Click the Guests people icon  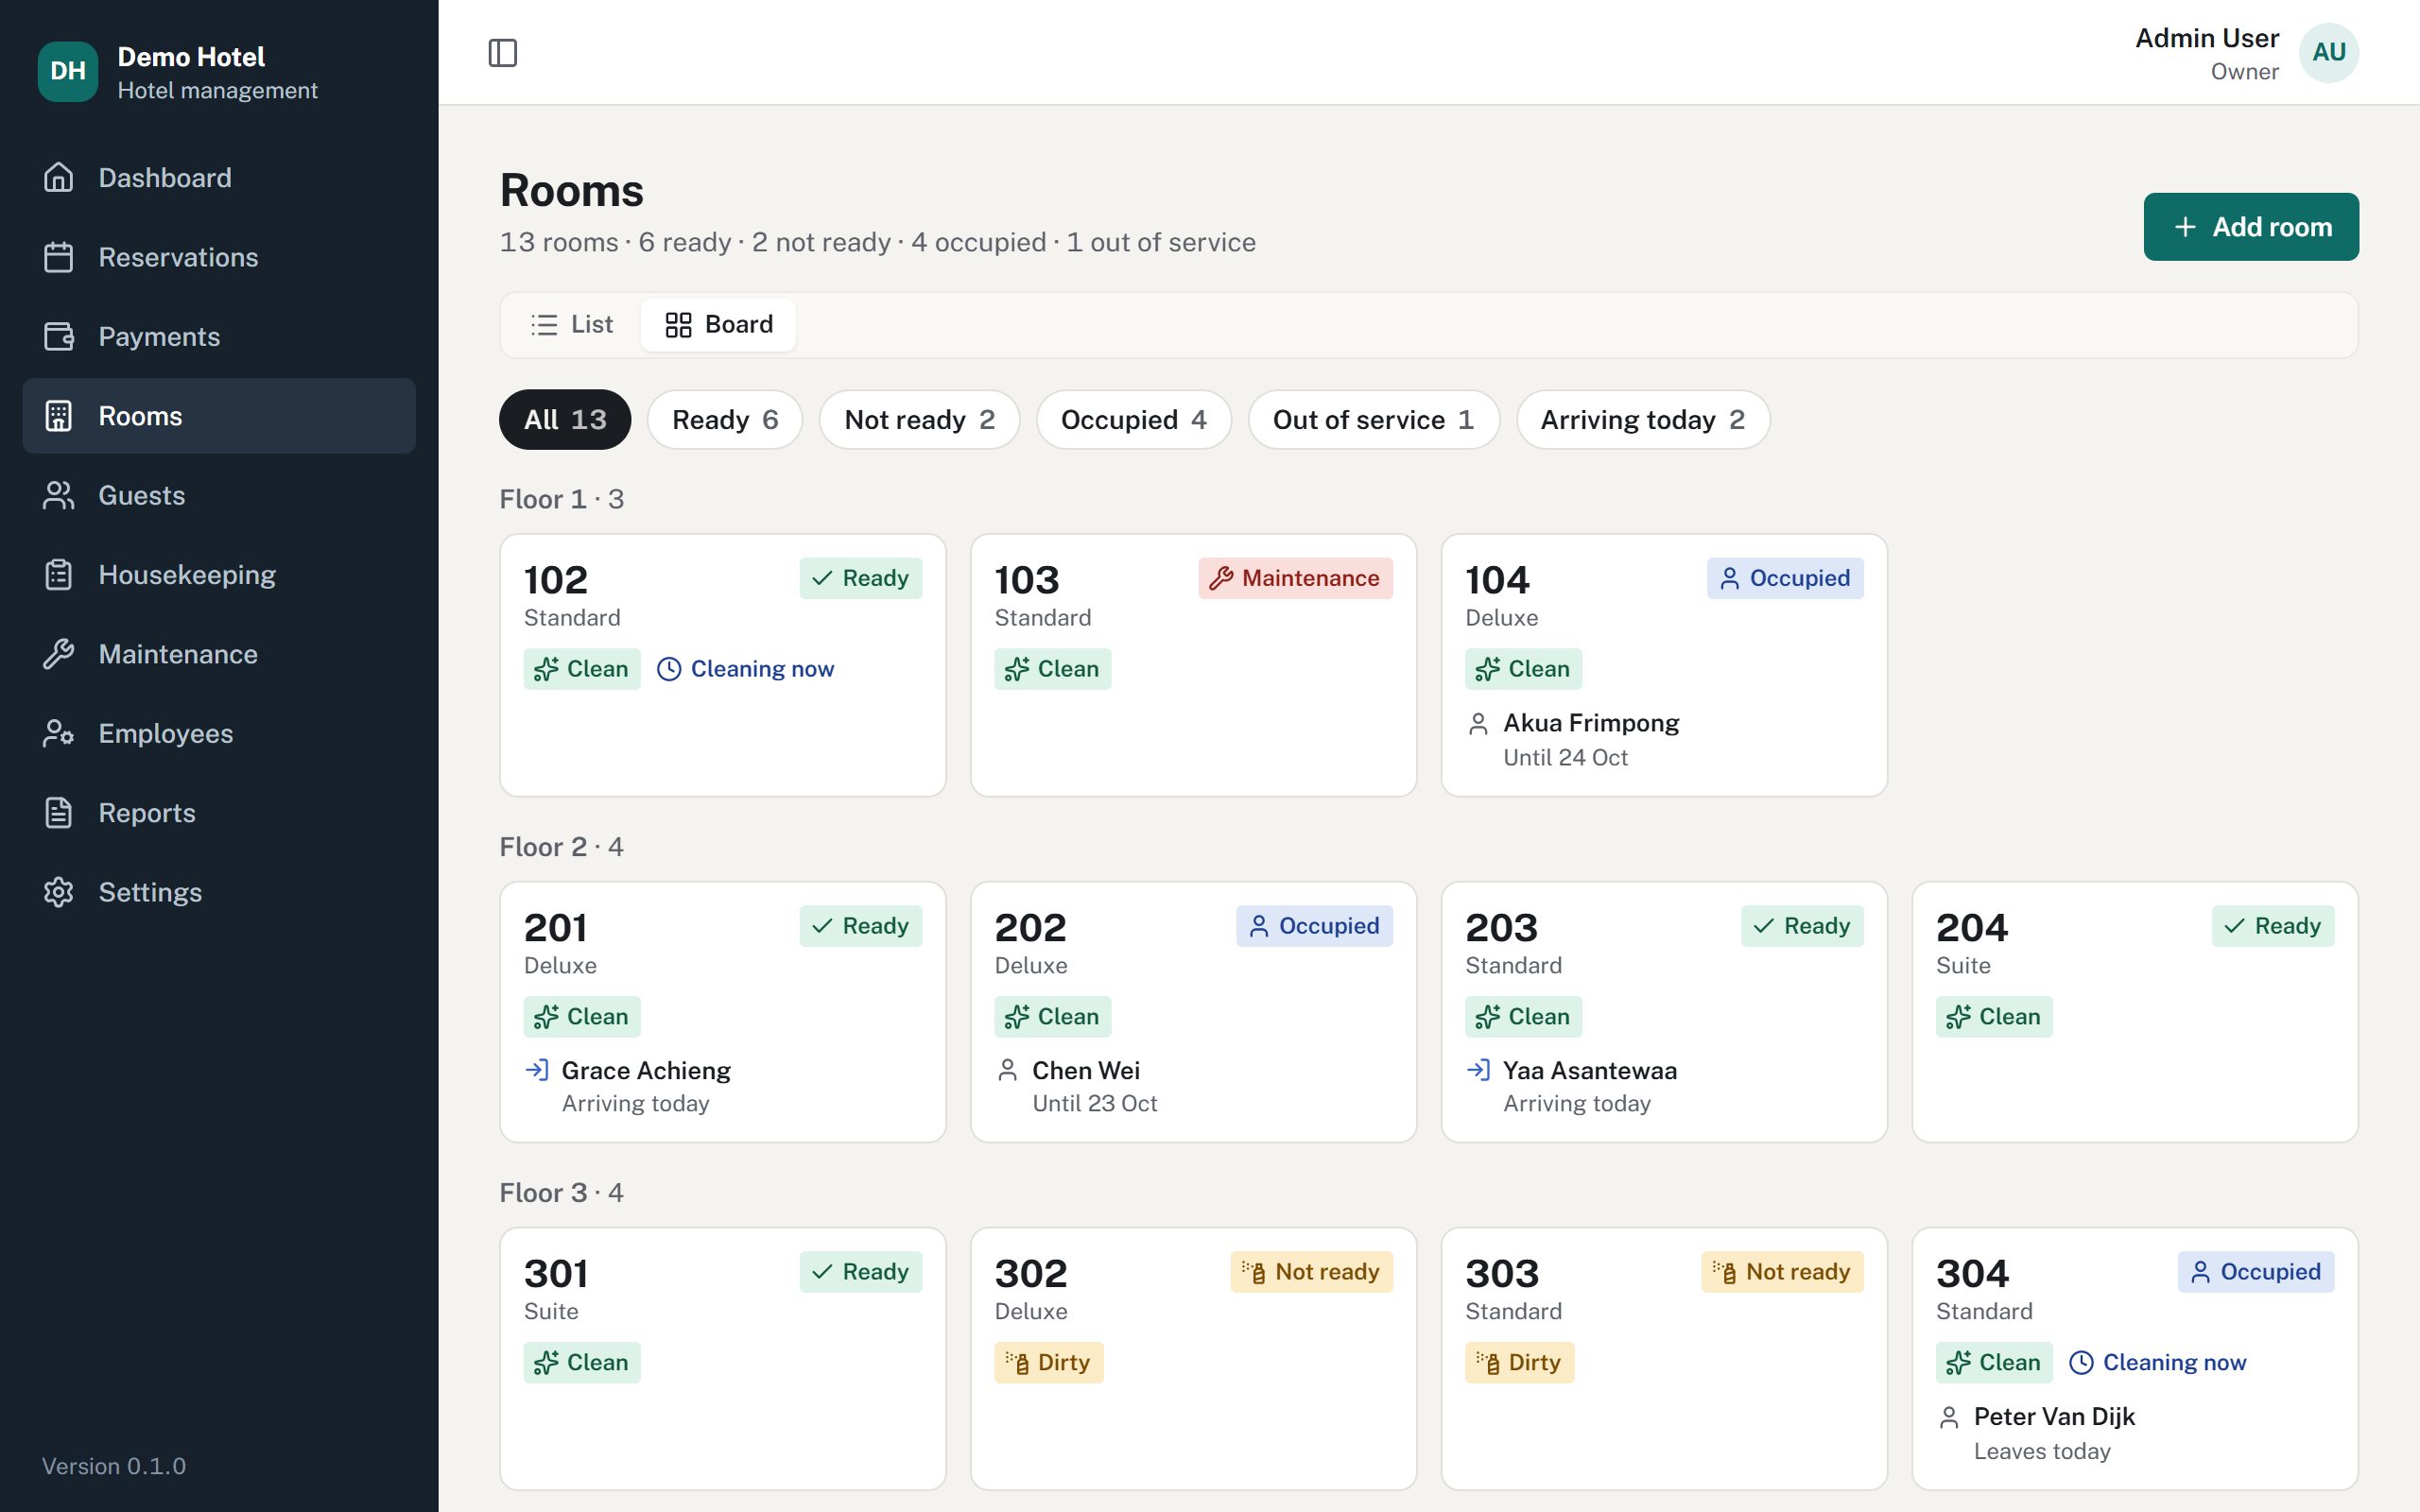(x=59, y=495)
